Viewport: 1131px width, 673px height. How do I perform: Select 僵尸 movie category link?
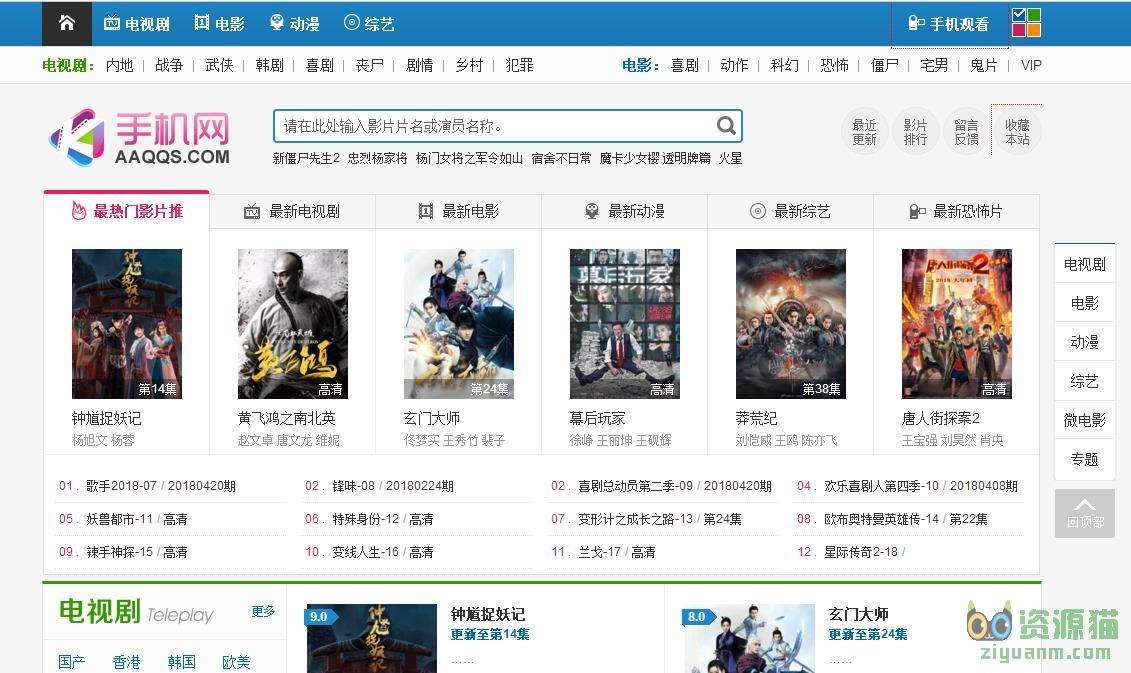(884, 65)
